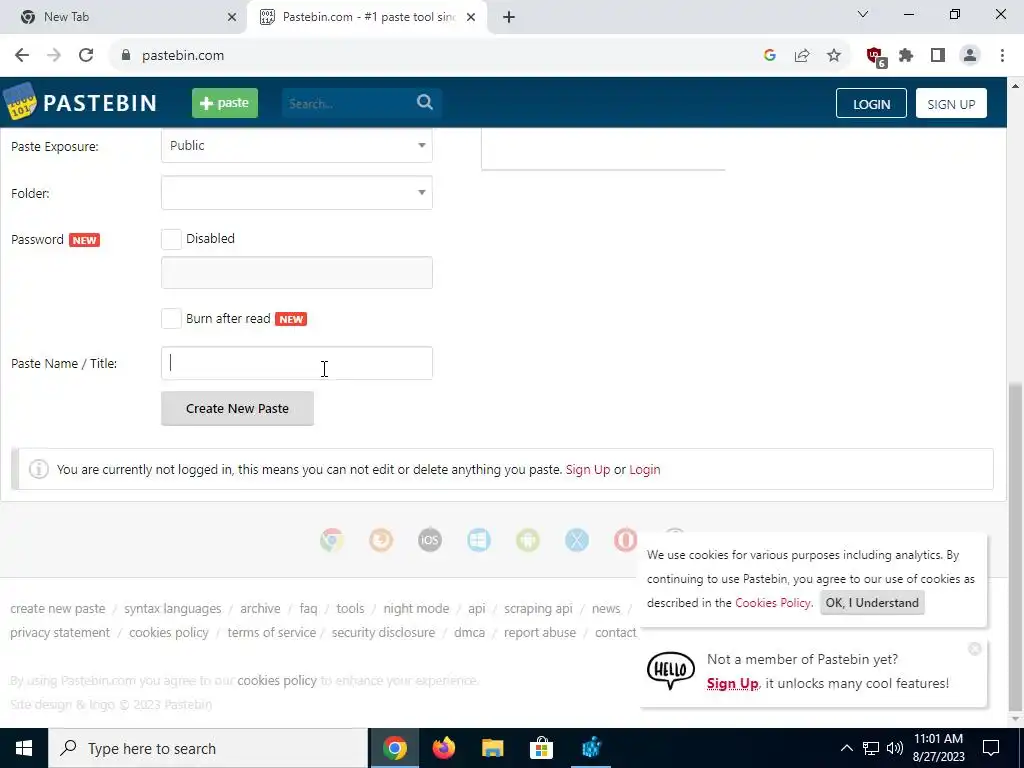Click the browser address bar URL
Viewport: 1024px width, 768px height.
pyautogui.click(x=183, y=56)
